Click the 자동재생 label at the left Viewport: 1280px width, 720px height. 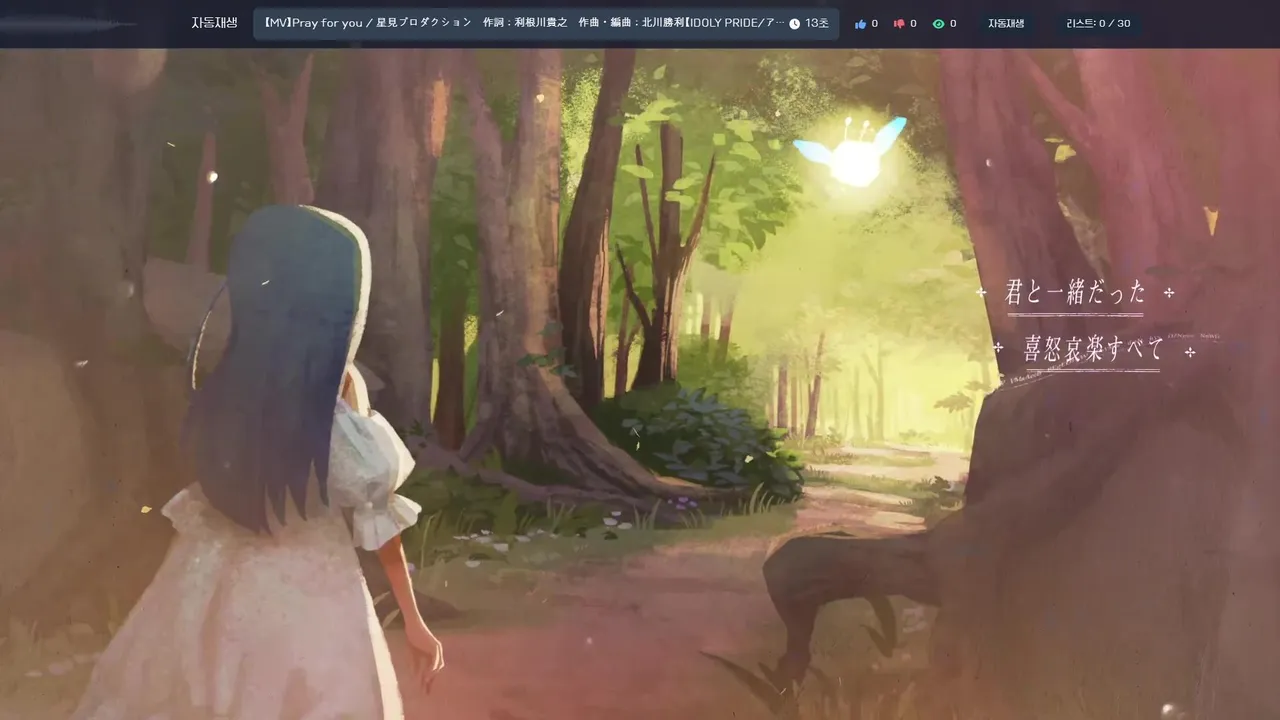[214, 23]
